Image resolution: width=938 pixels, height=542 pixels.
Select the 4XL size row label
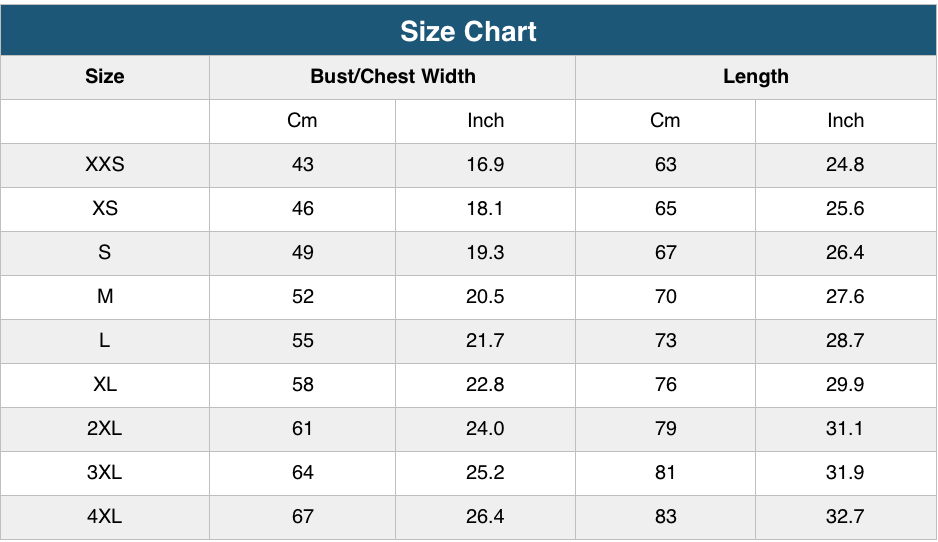coord(105,517)
